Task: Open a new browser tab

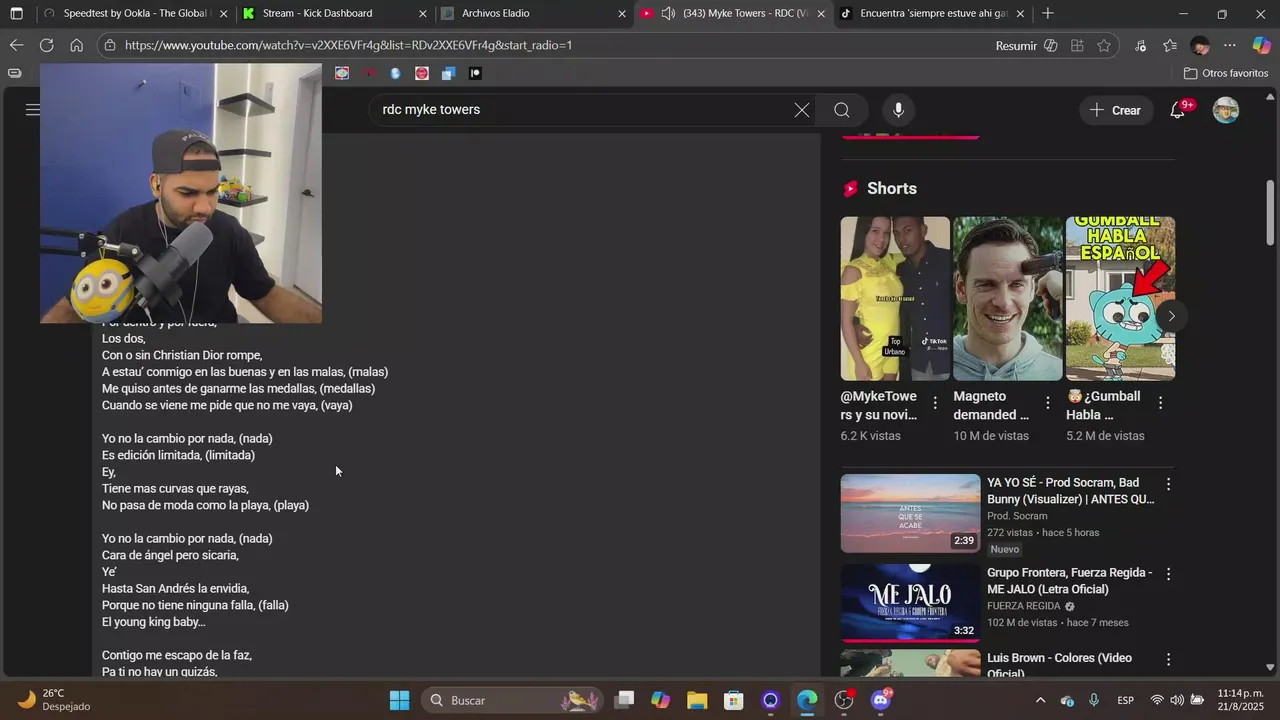Action: pos(1047,14)
